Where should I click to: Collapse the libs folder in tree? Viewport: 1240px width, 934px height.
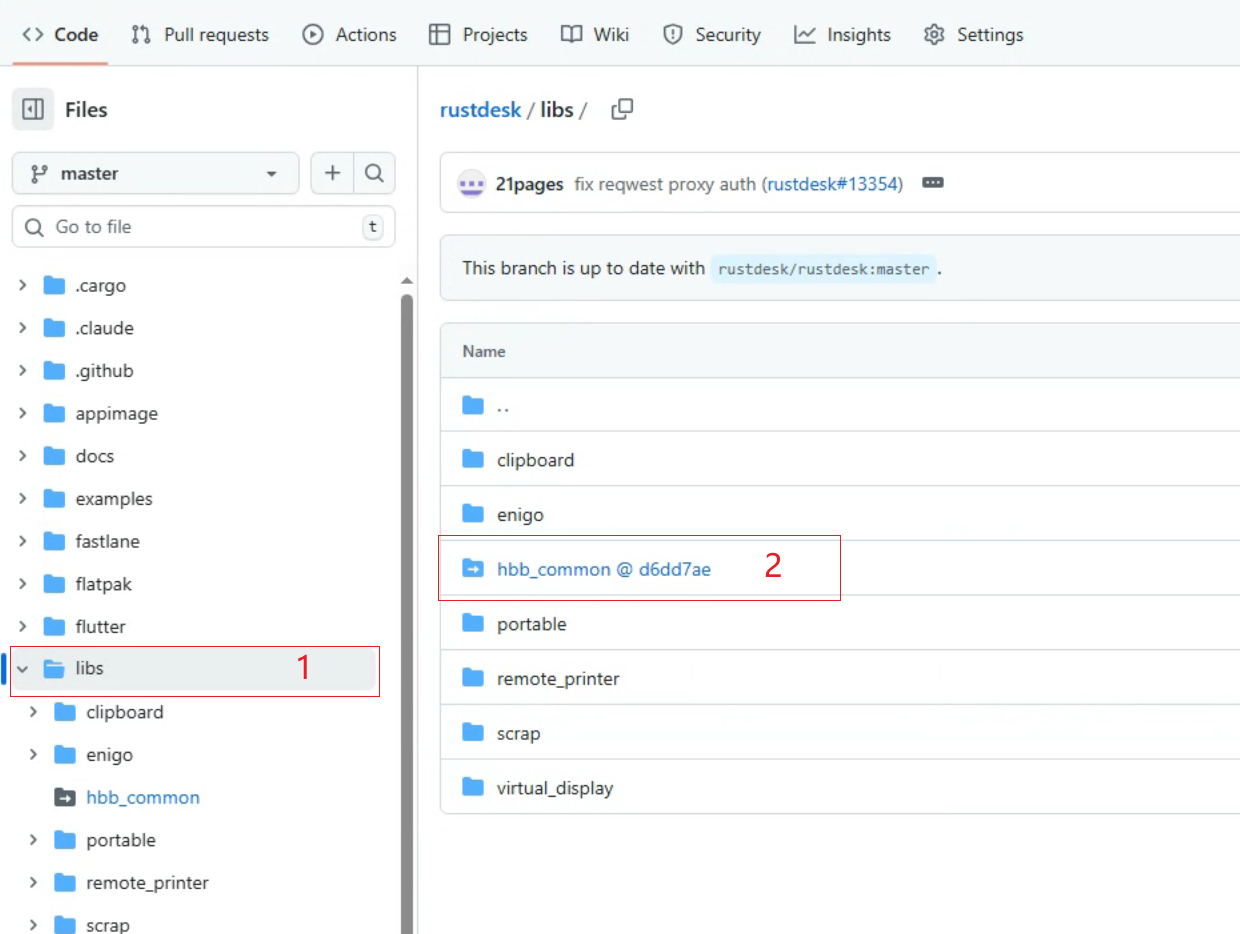click(23, 669)
